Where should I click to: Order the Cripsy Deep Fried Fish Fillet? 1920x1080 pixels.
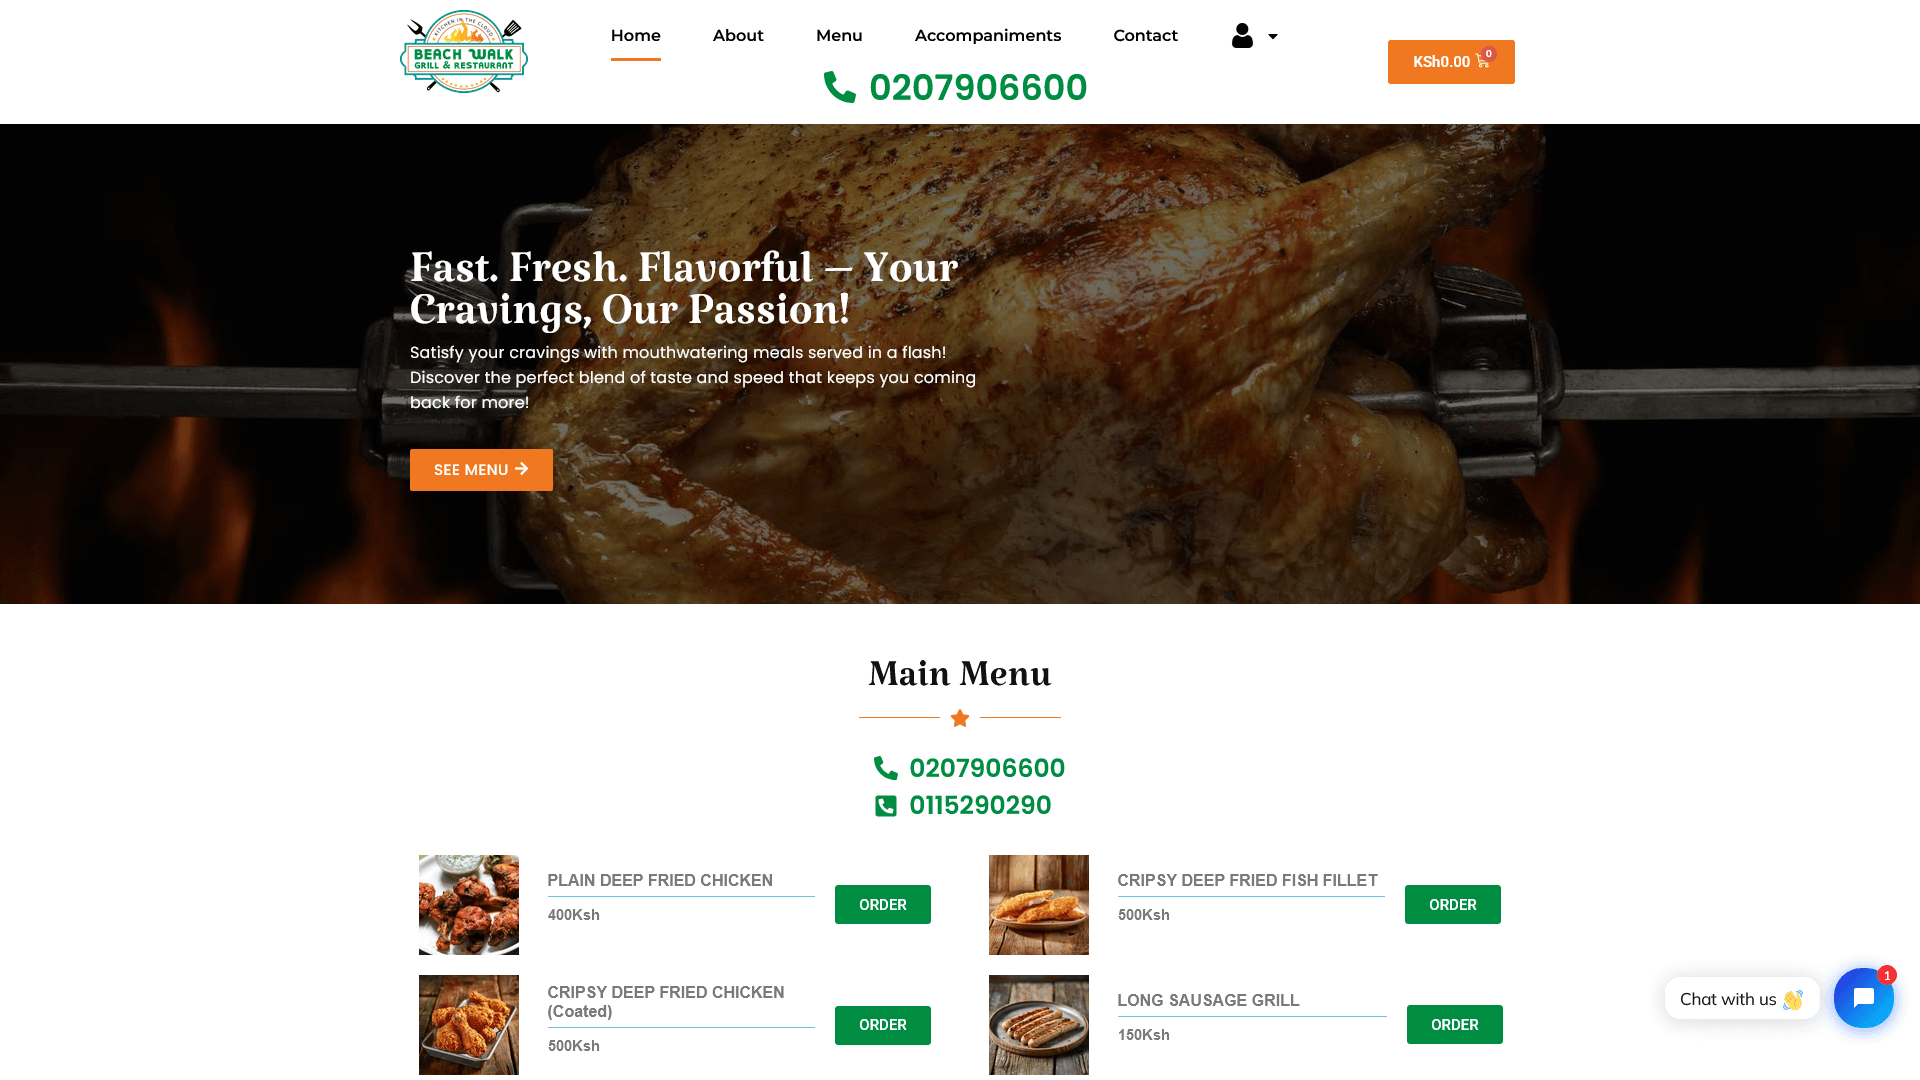[x=1452, y=905]
